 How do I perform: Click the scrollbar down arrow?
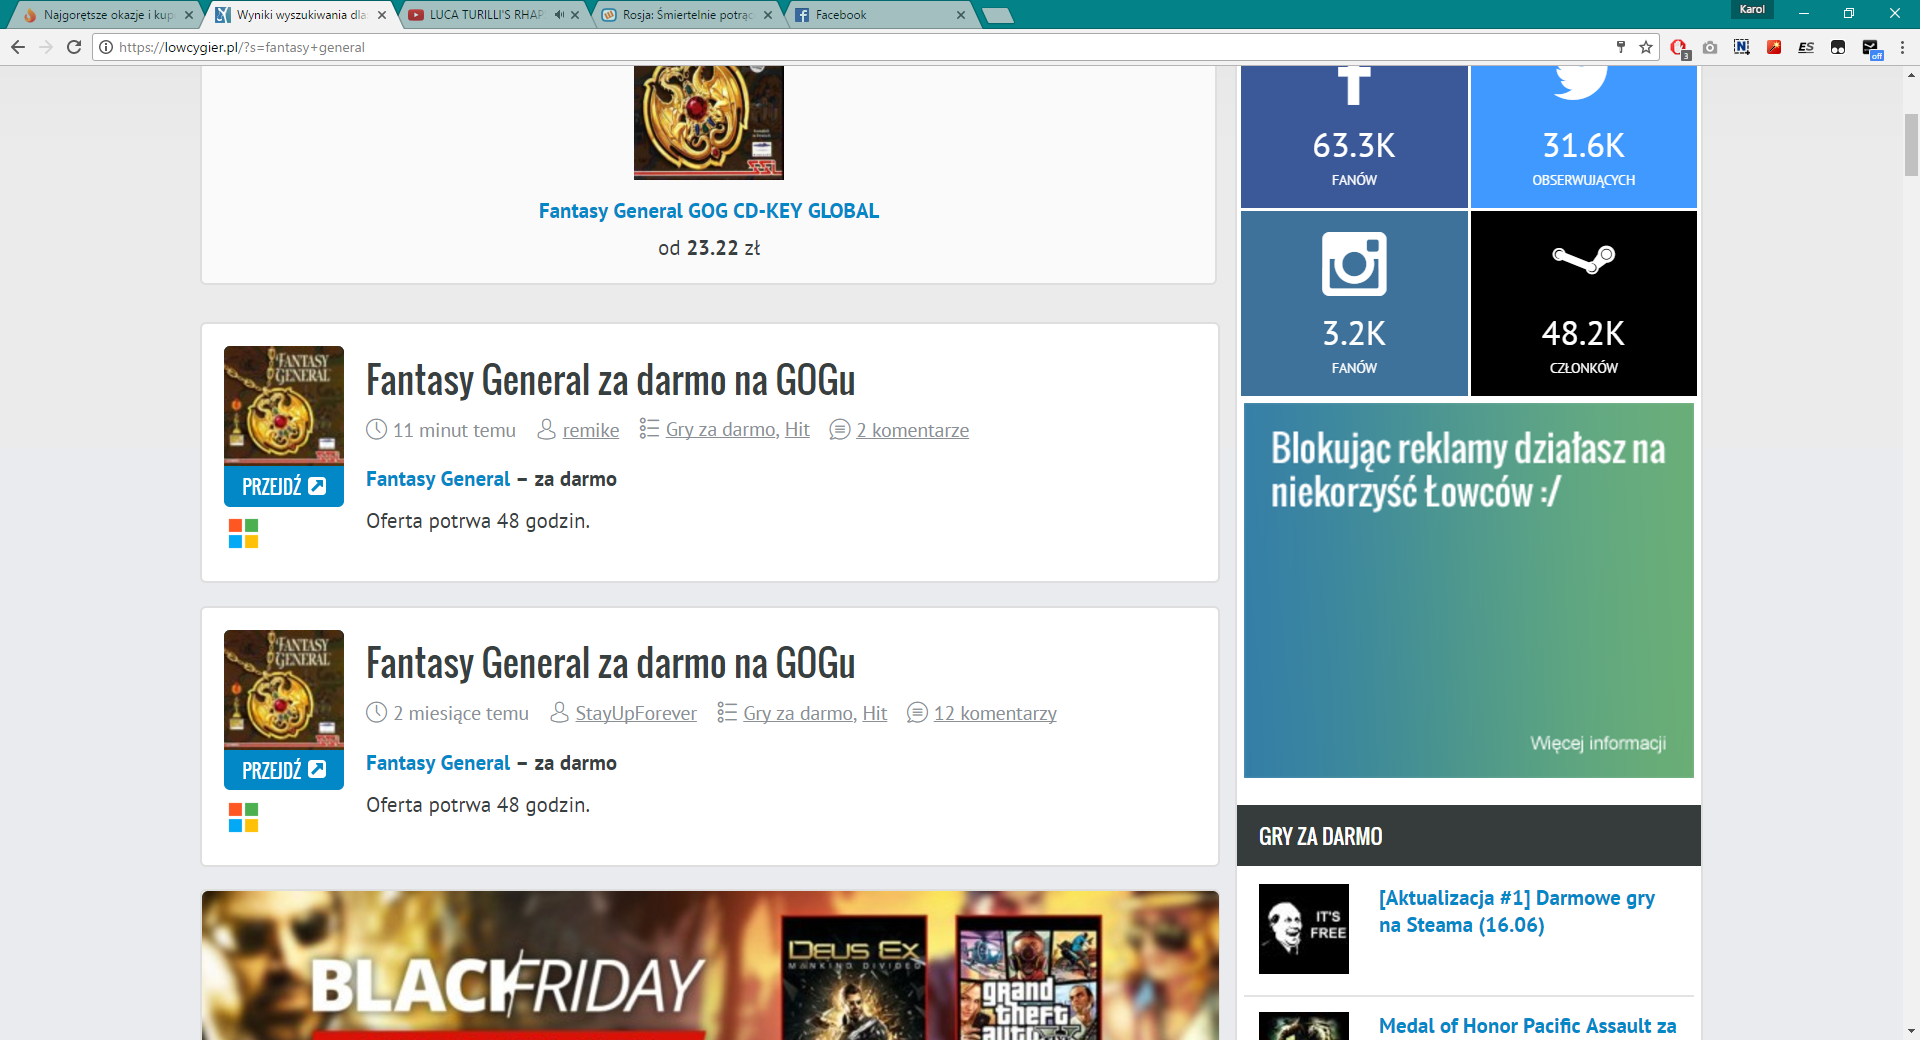click(x=1911, y=1030)
